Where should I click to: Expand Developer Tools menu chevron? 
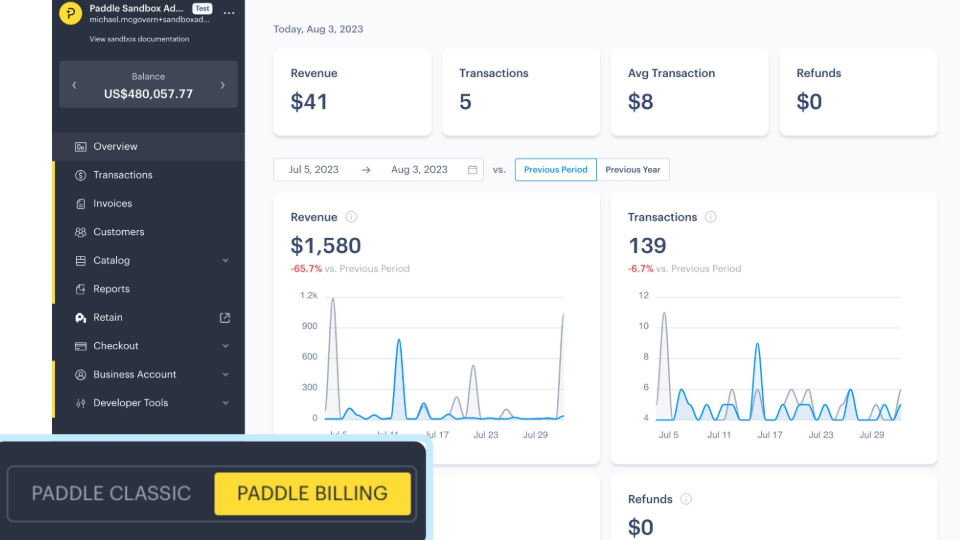pyautogui.click(x=225, y=403)
